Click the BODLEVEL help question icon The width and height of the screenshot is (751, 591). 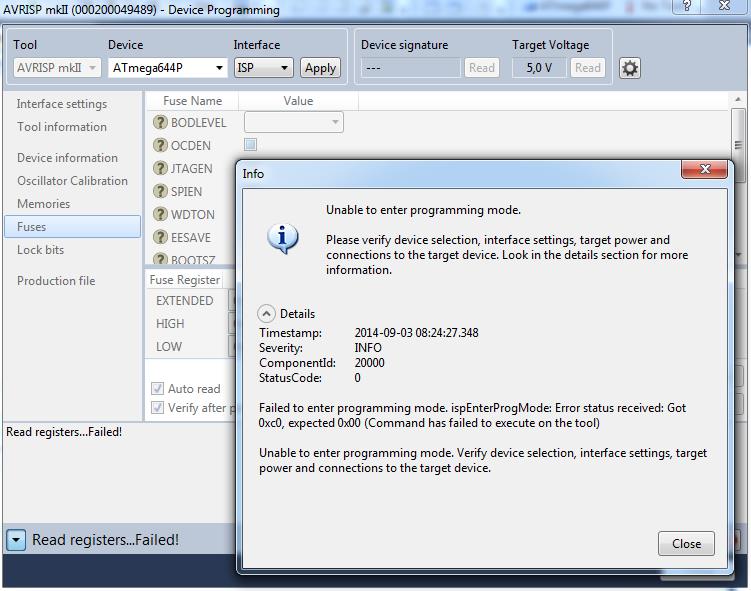pyautogui.click(x=160, y=122)
